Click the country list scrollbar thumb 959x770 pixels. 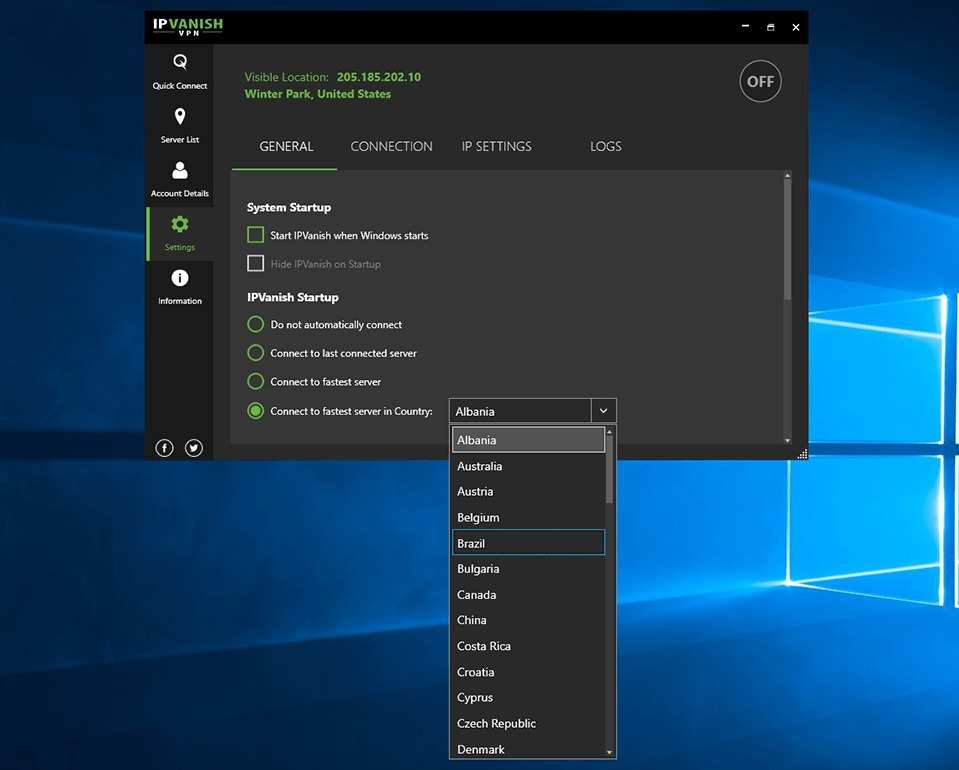(x=609, y=469)
